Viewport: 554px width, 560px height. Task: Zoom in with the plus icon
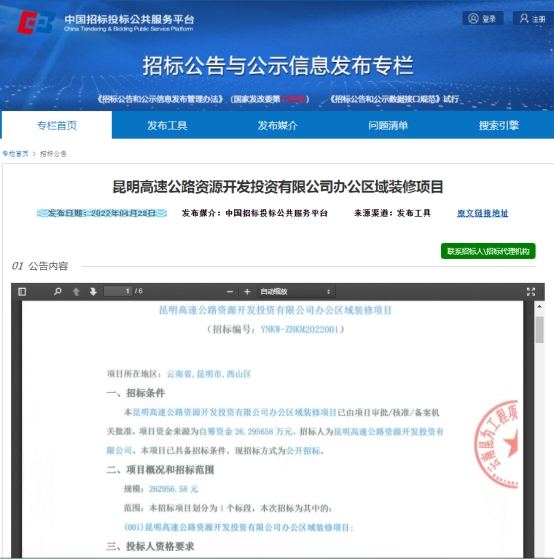coord(247,292)
